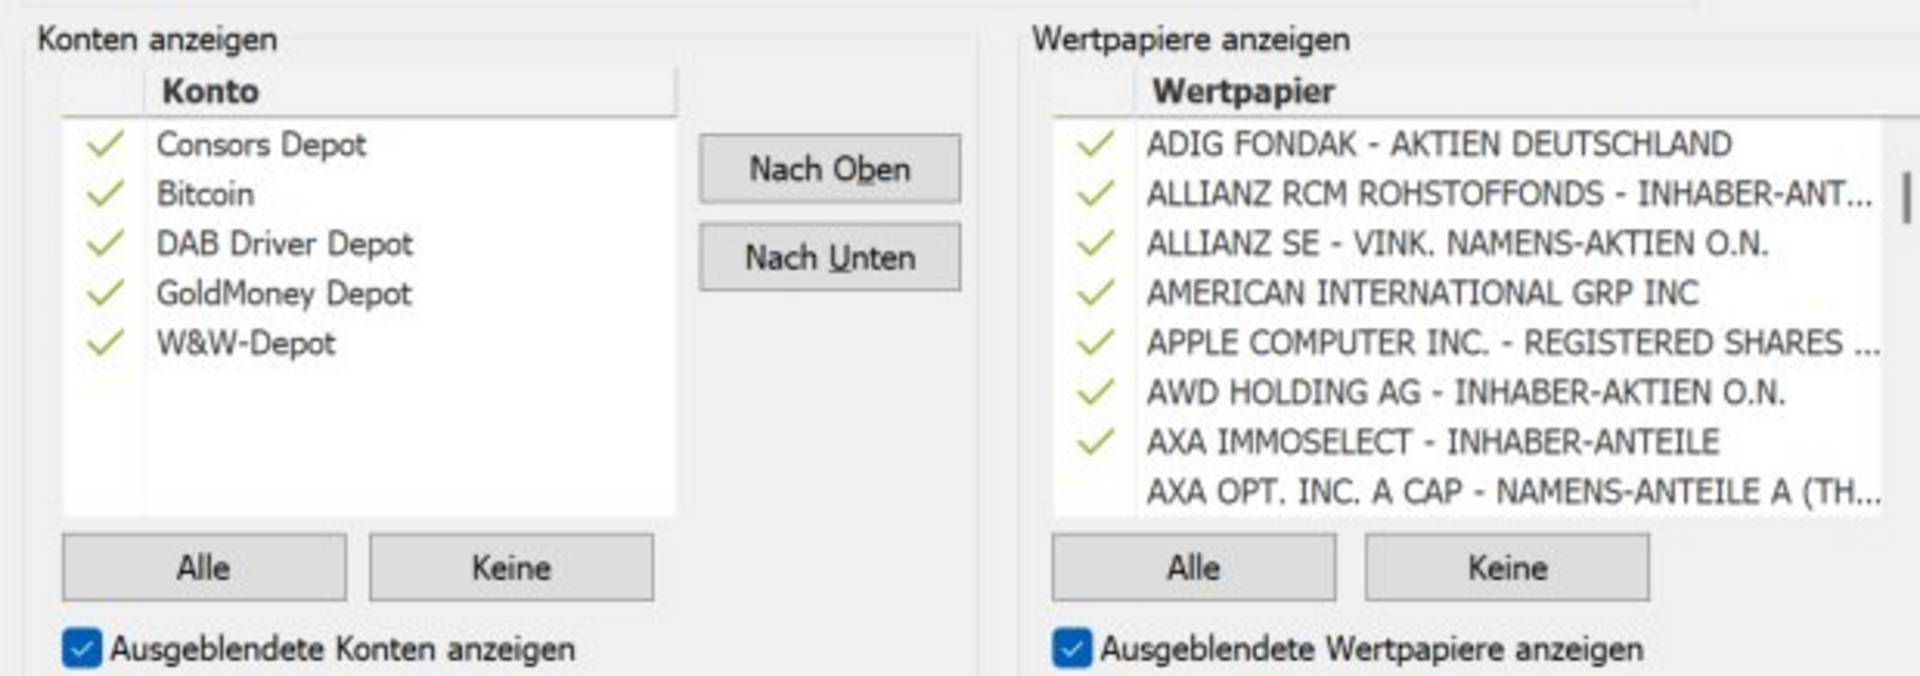Uncheck the green checkmark beside Consors Depot

pos(105,144)
